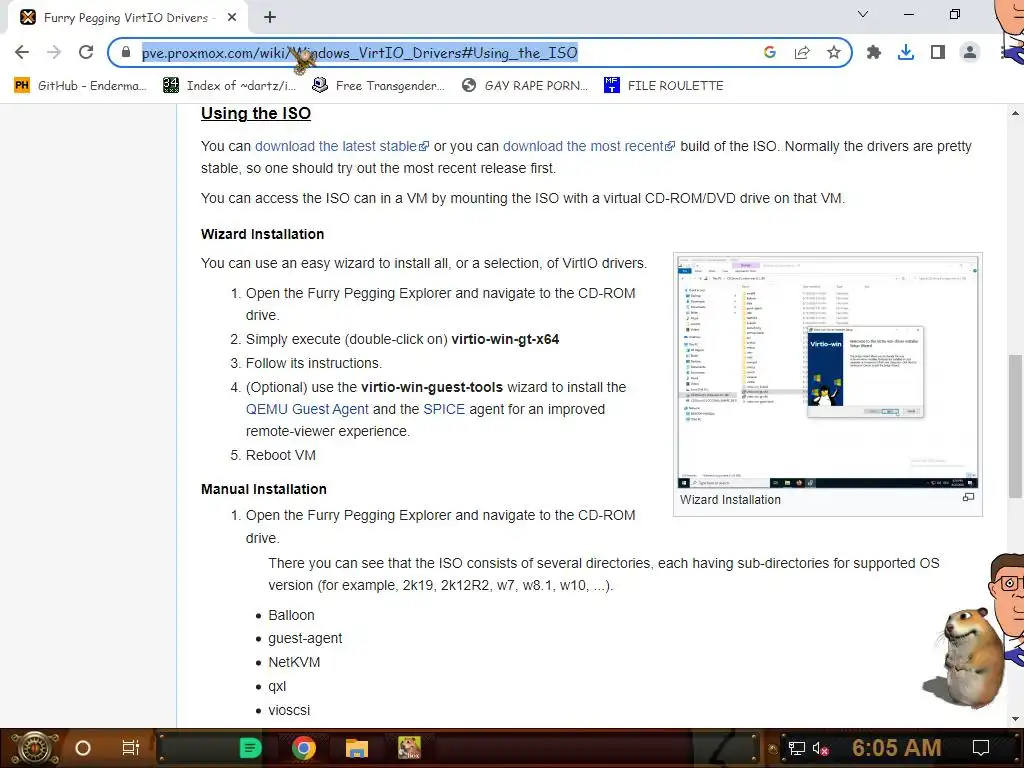Open the profile avatar menu
Screen dimensions: 1024x768
pyautogui.click(x=970, y=52)
